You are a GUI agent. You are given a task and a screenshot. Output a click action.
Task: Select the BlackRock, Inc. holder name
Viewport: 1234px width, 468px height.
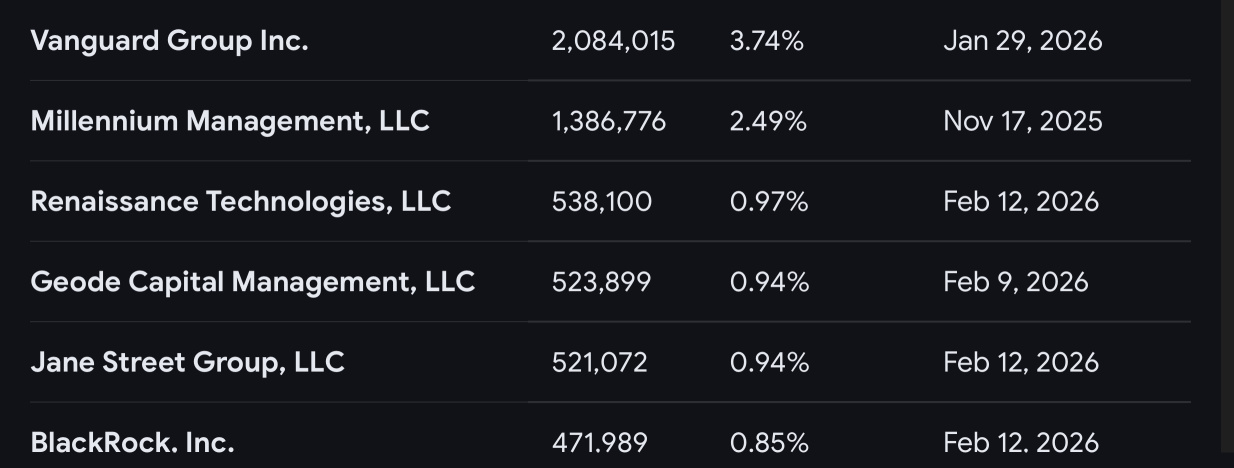pos(132,442)
